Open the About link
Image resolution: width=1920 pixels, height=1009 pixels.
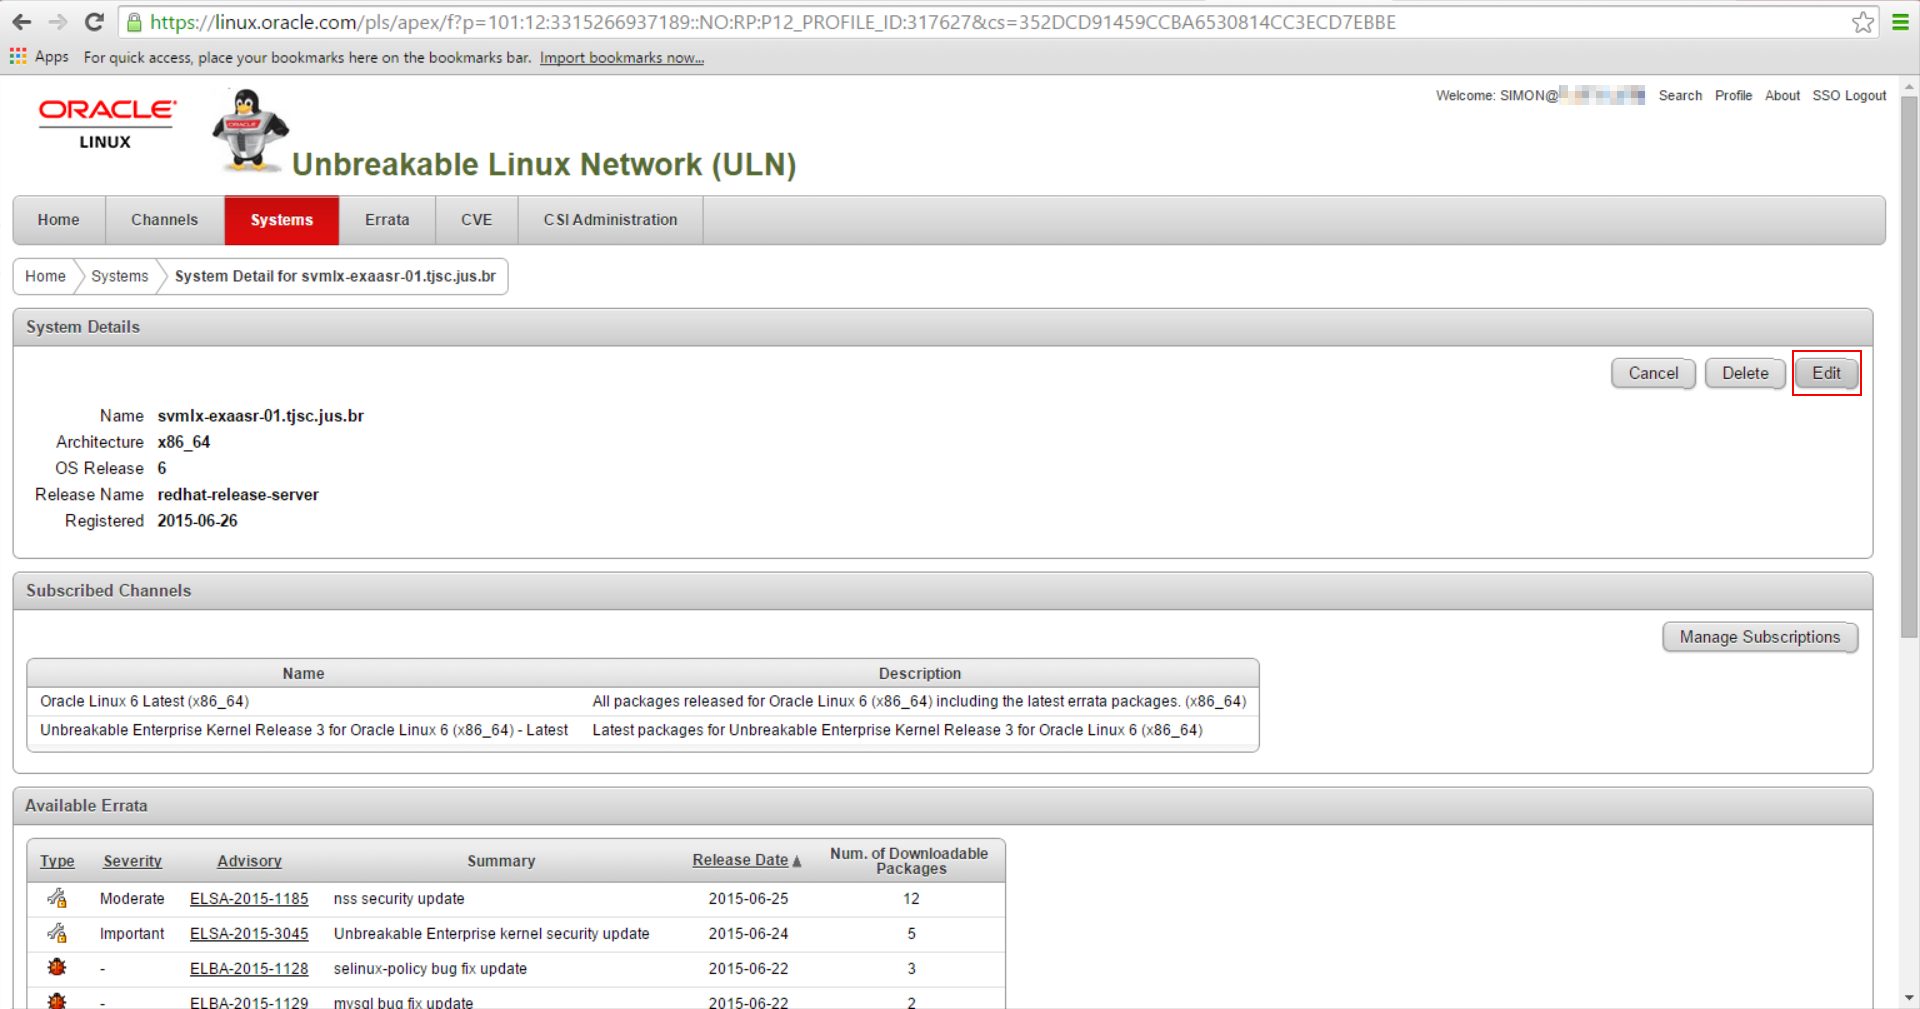[x=1782, y=96]
